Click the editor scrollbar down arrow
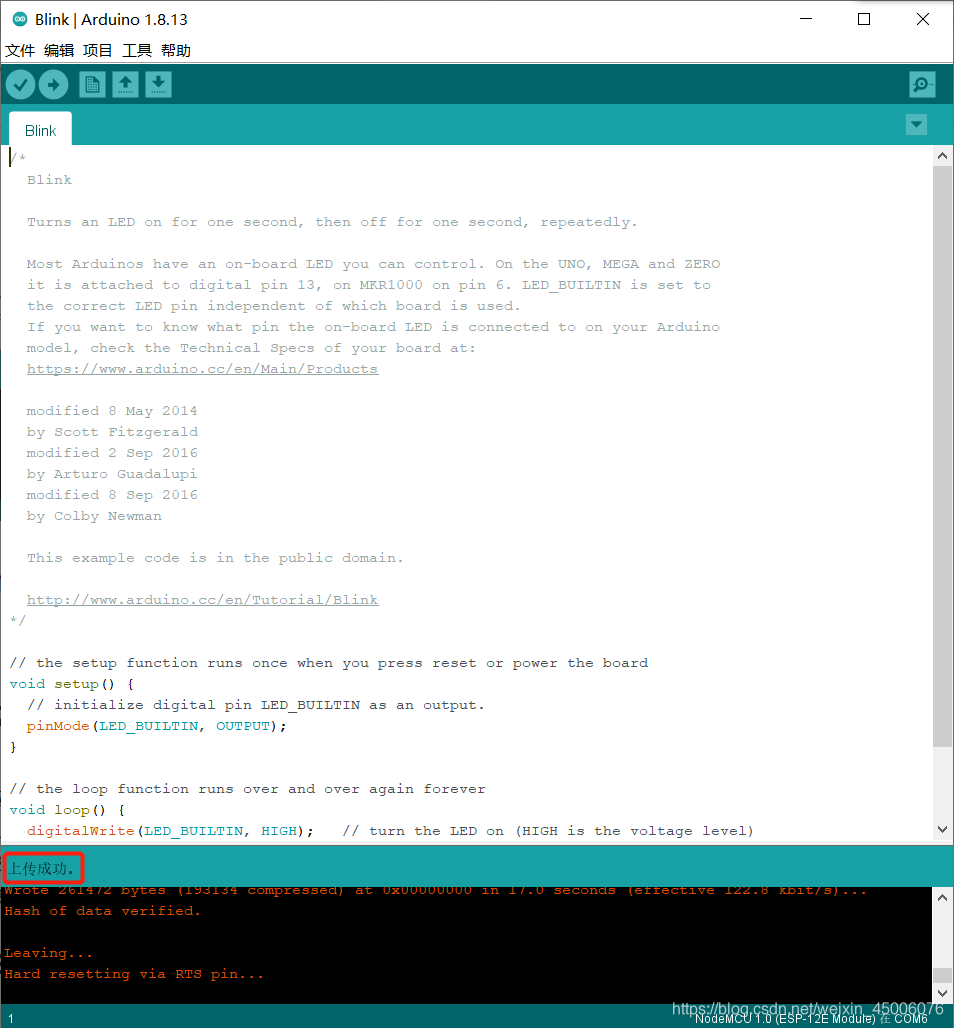The image size is (954, 1028). click(x=942, y=829)
